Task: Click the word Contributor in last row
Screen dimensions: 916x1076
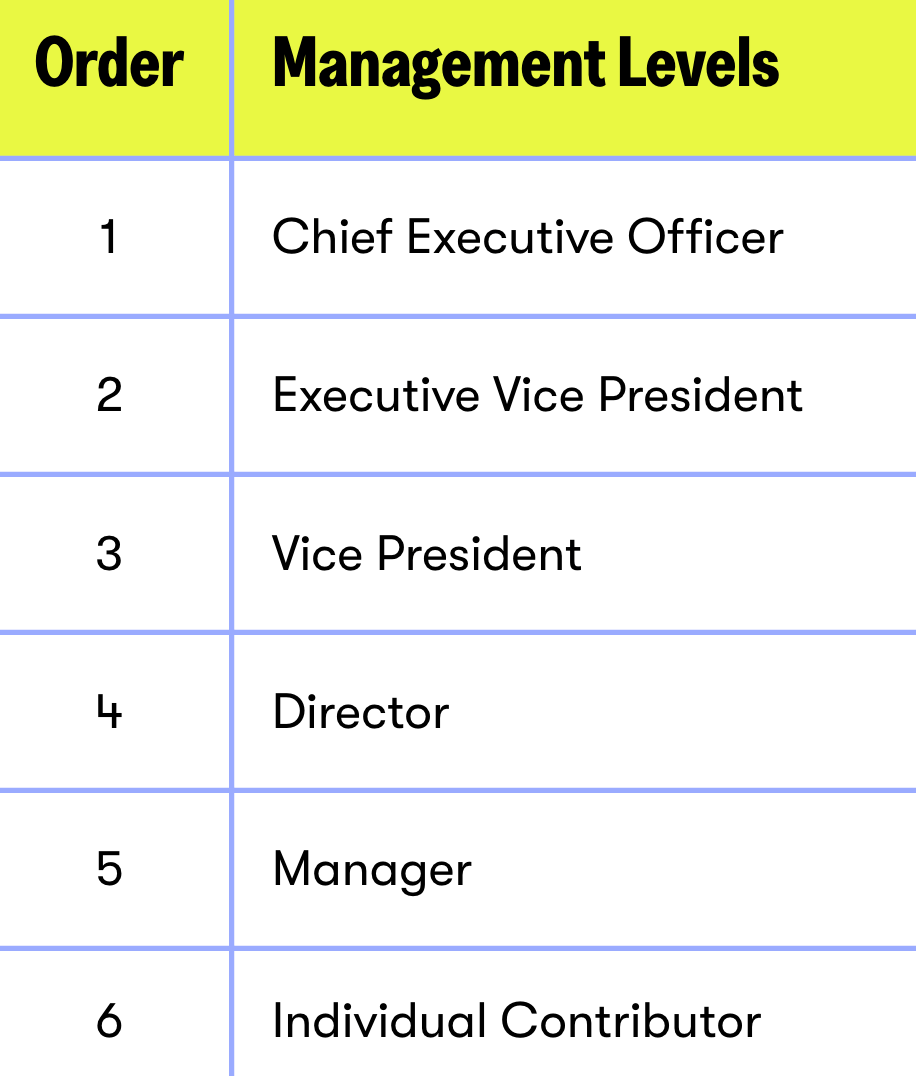Action: [x=631, y=1021]
